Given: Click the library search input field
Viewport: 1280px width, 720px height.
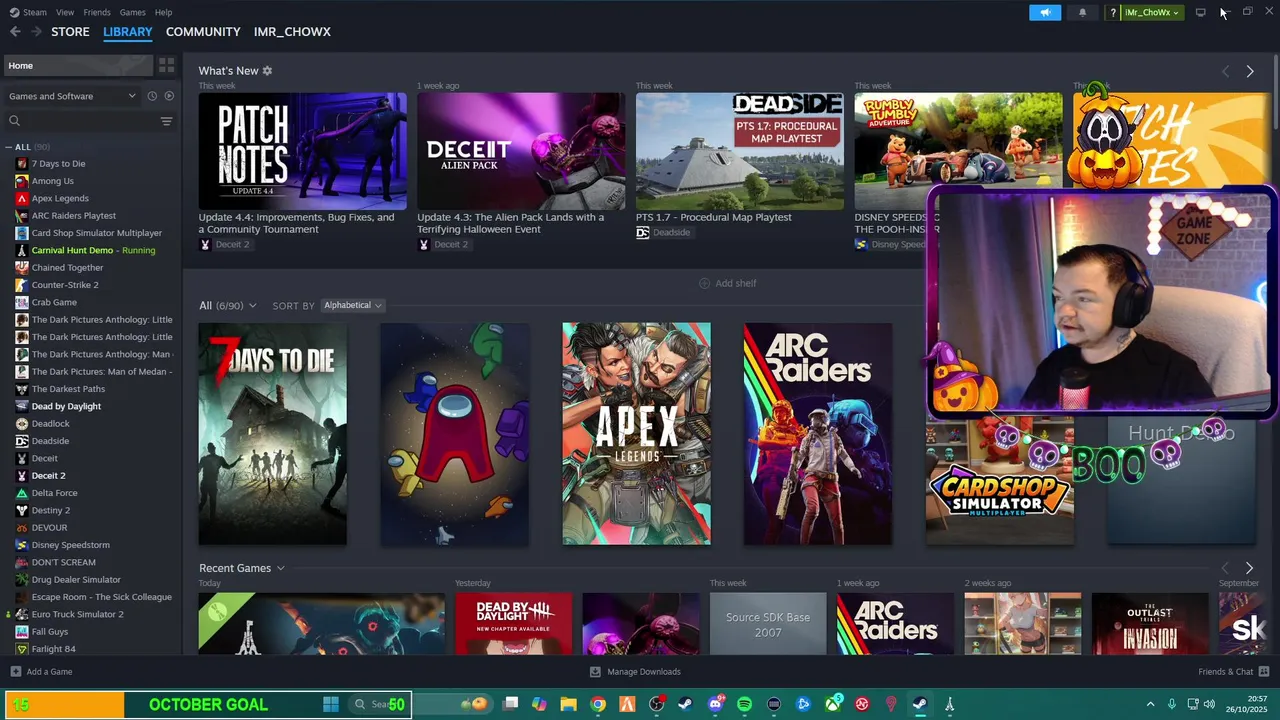Looking at the screenshot, I should [x=88, y=121].
